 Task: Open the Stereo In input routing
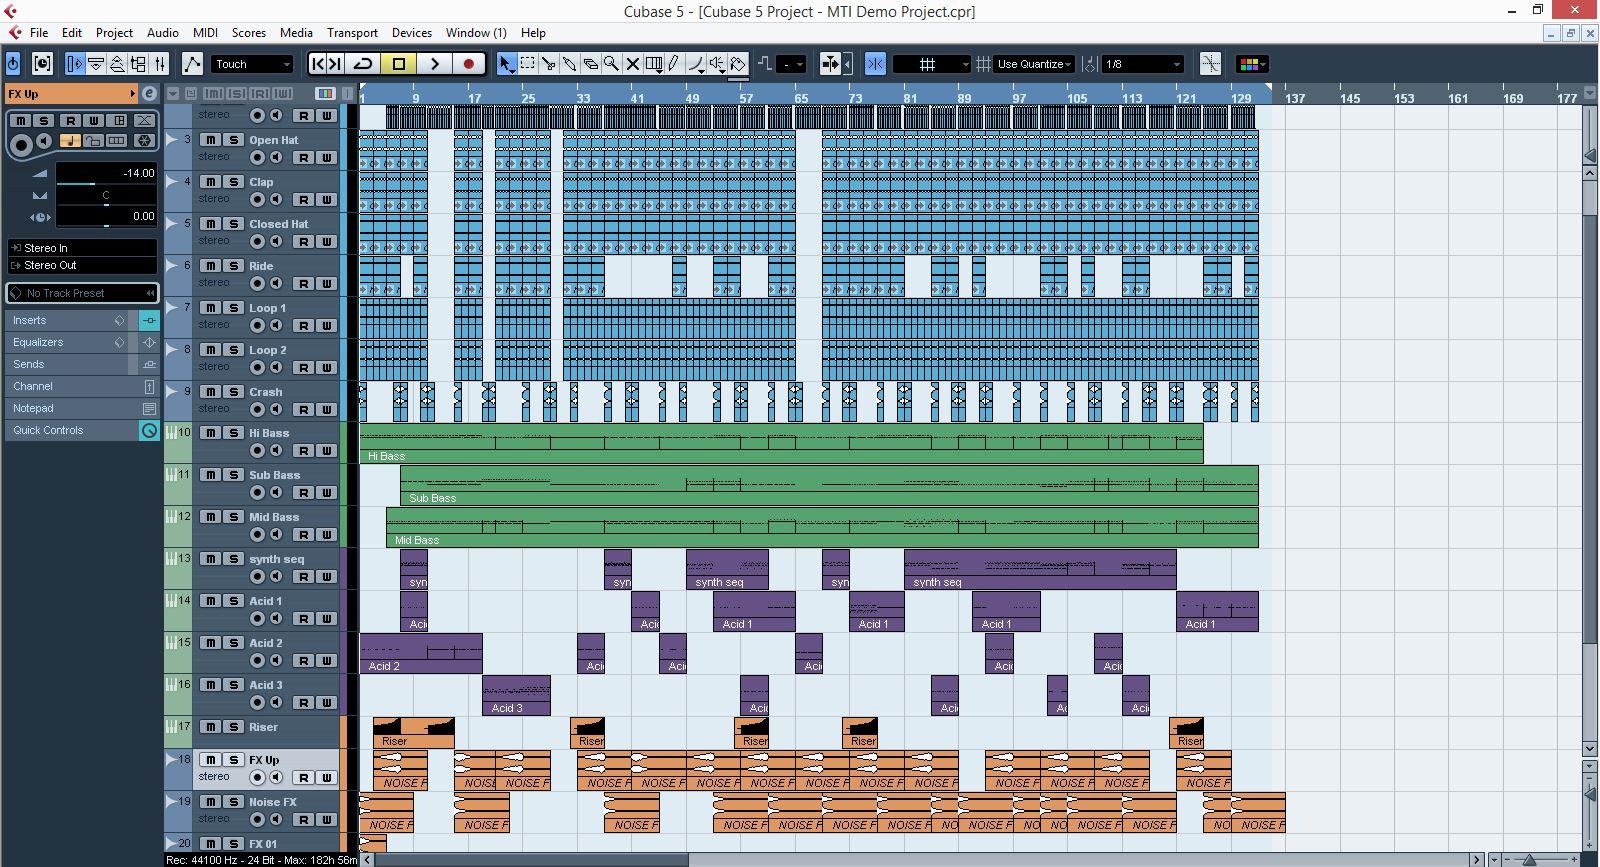pos(82,248)
